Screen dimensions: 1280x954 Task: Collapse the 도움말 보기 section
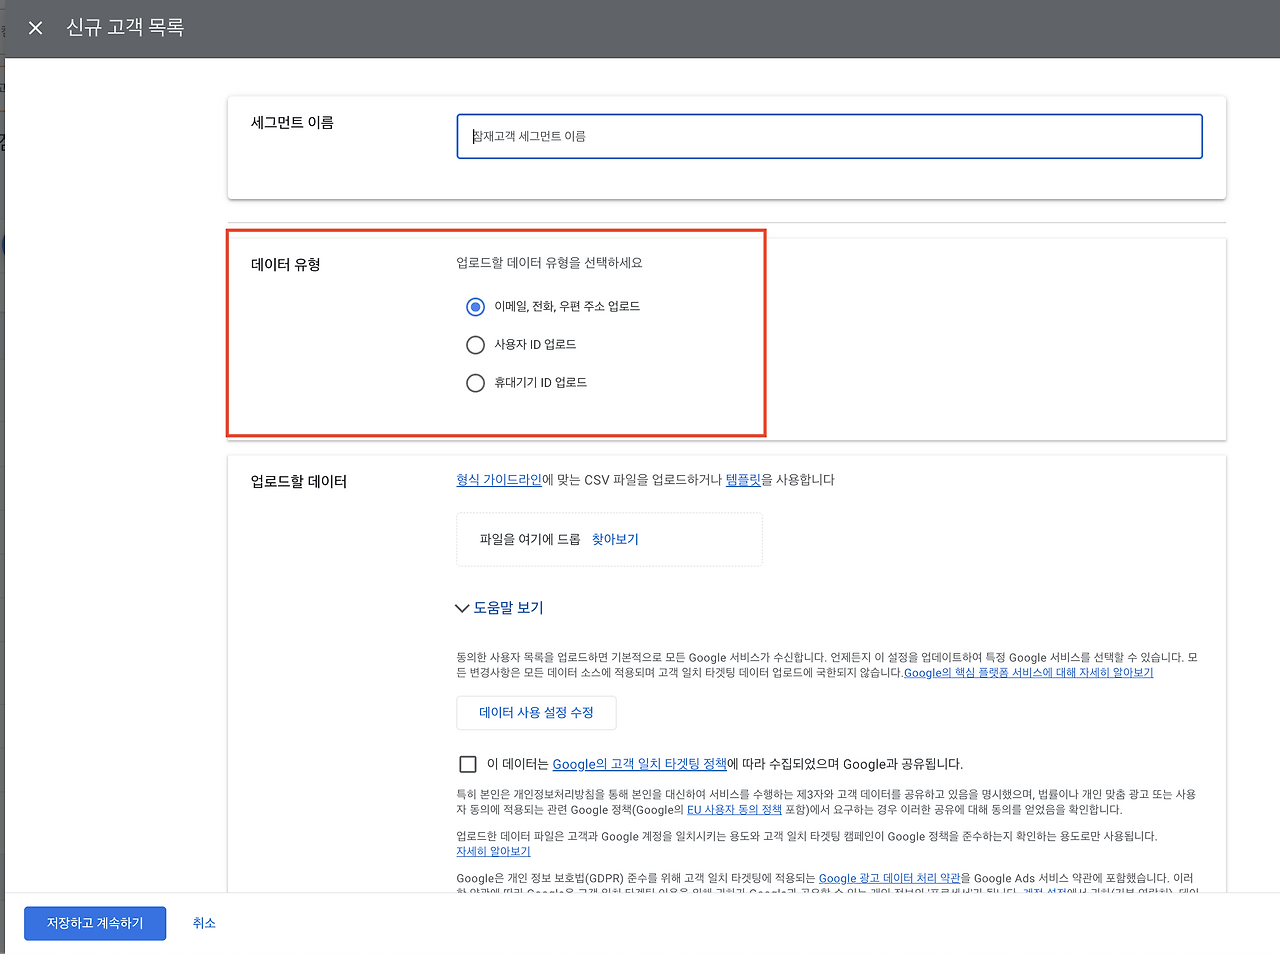click(x=499, y=608)
